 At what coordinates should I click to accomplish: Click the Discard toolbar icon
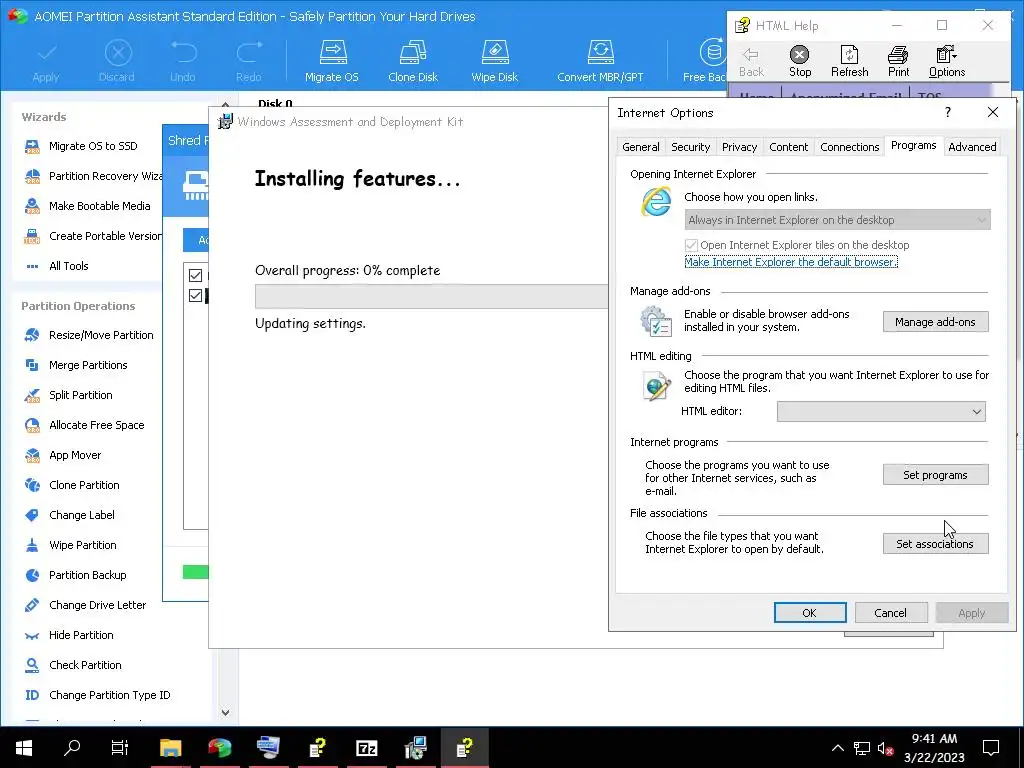(x=117, y=61)
